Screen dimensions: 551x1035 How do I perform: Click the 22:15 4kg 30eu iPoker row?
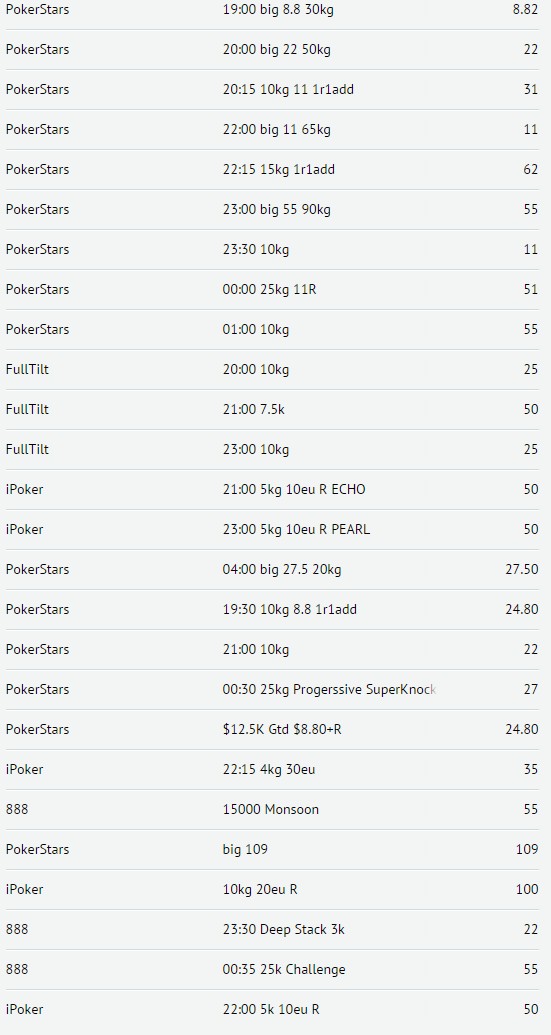(272, 769)
